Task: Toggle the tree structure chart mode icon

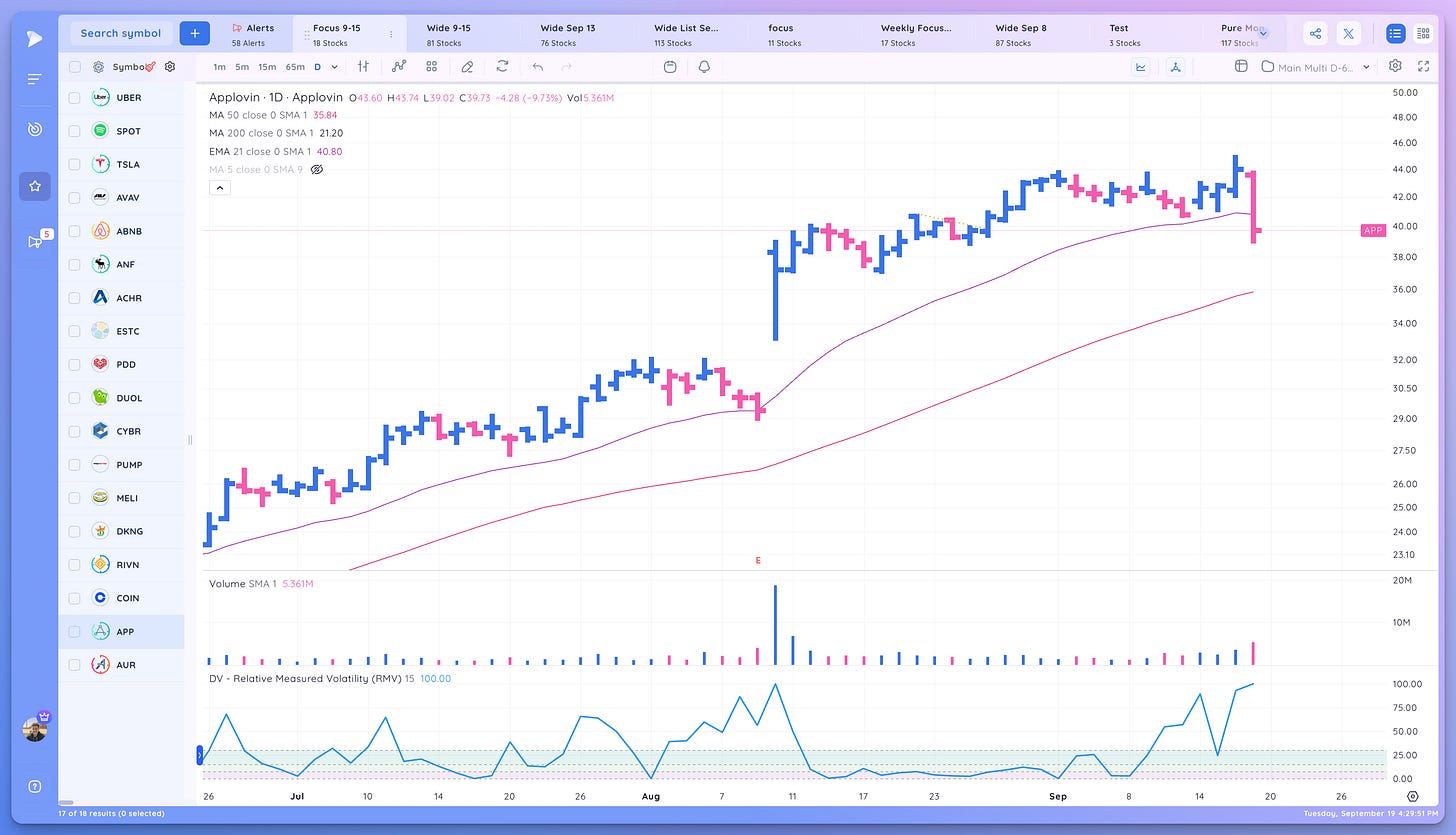Action: (1177, 67)
